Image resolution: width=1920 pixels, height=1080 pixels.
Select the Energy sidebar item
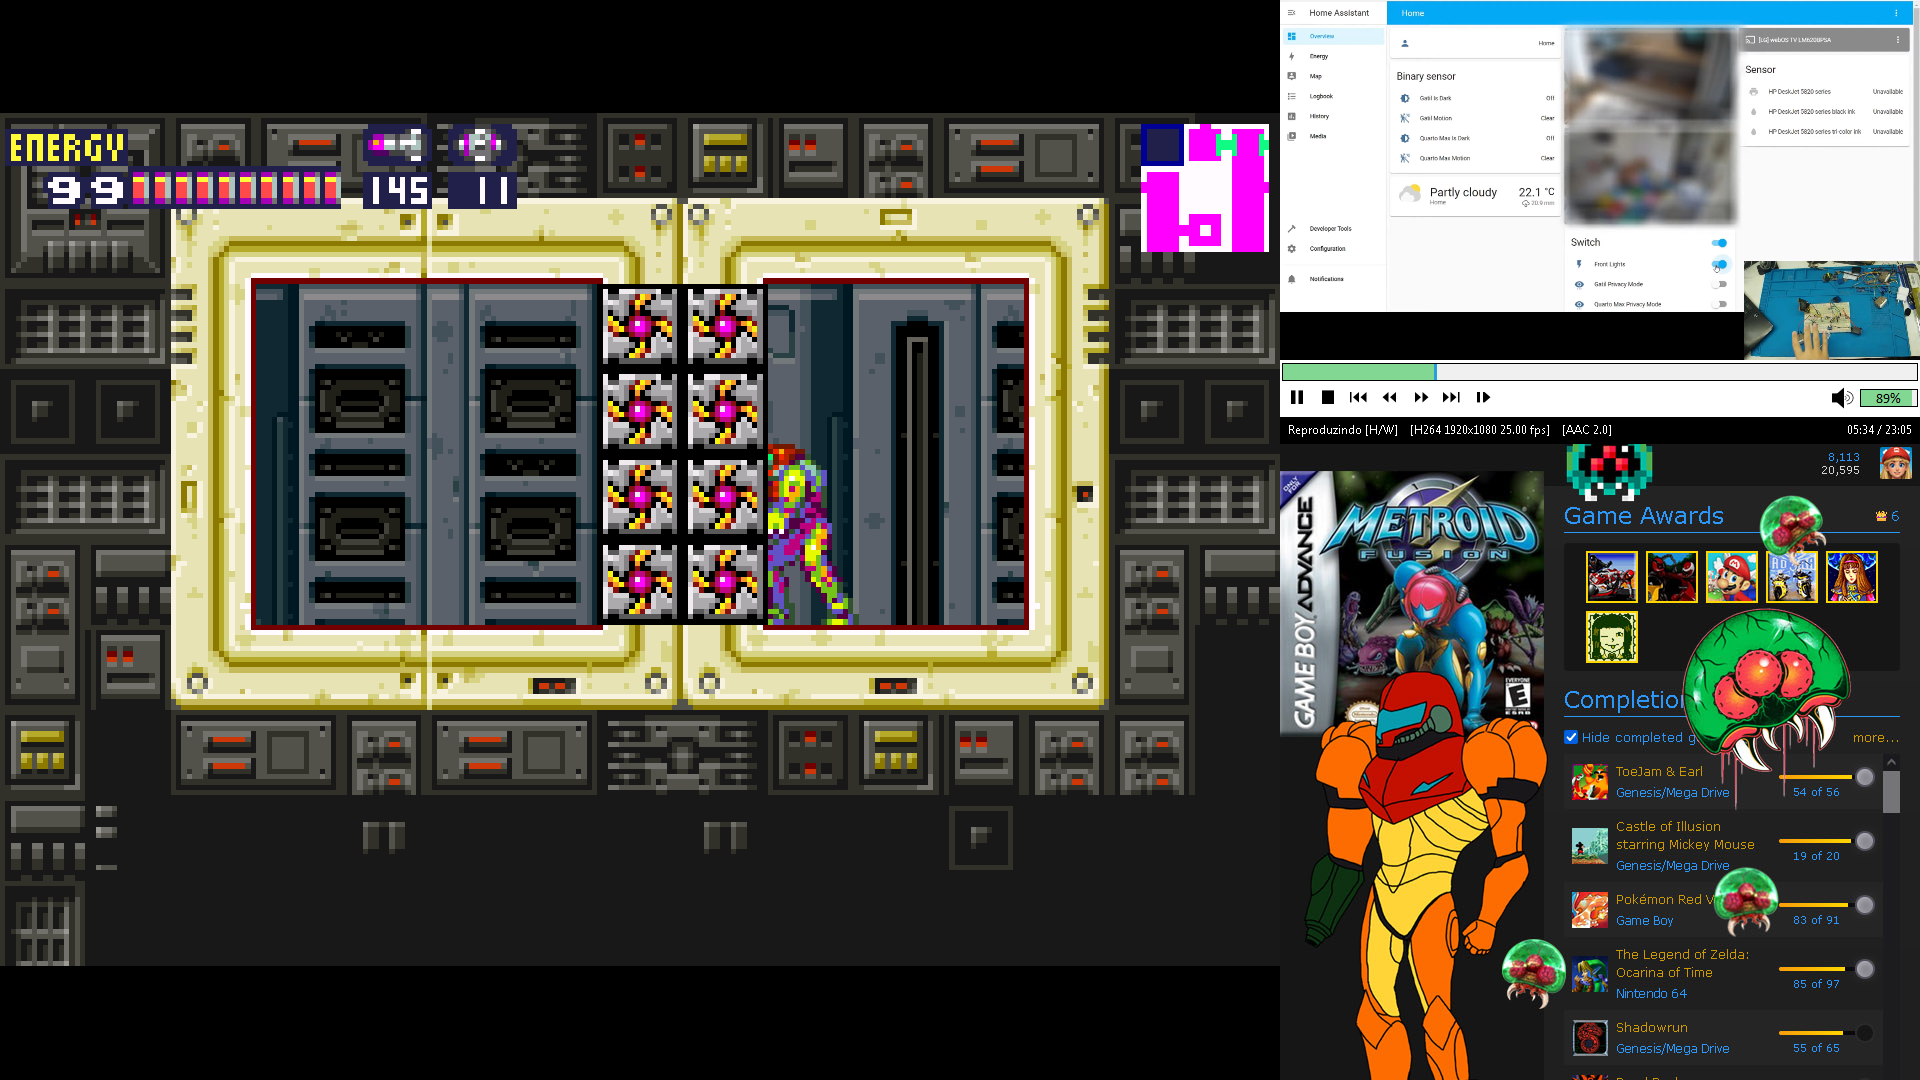[x=1319, y=57]
